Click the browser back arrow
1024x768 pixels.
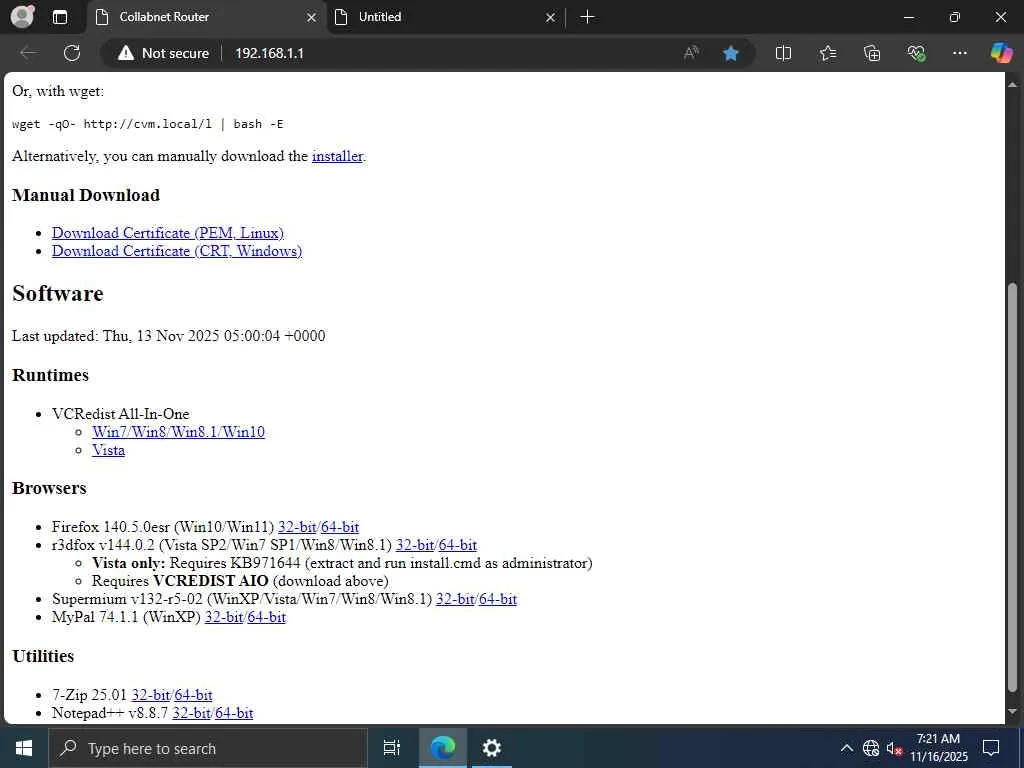pos(28,53)
